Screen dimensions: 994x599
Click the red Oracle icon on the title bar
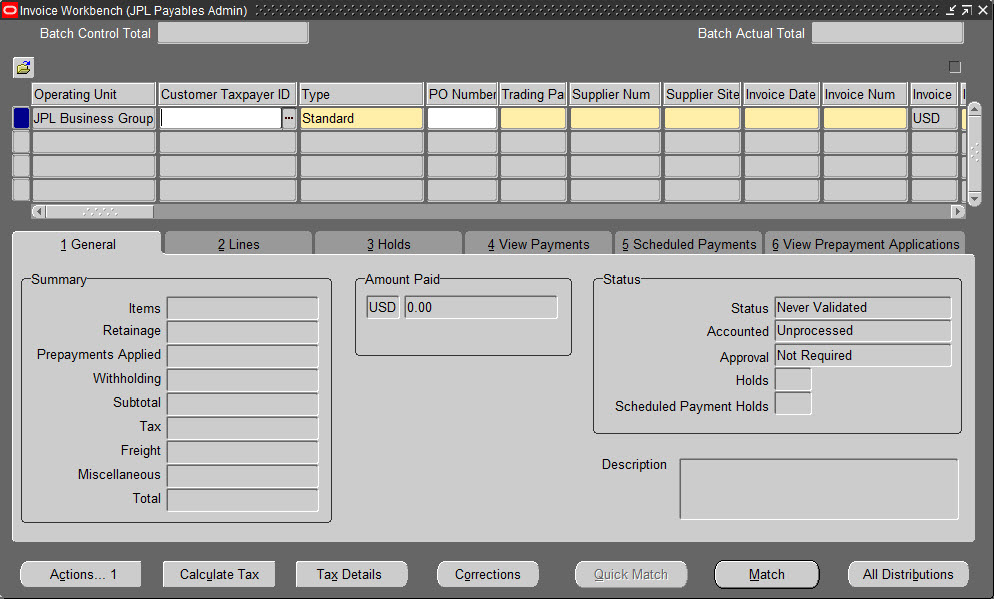pyautogui.click(x=10, y=10)
